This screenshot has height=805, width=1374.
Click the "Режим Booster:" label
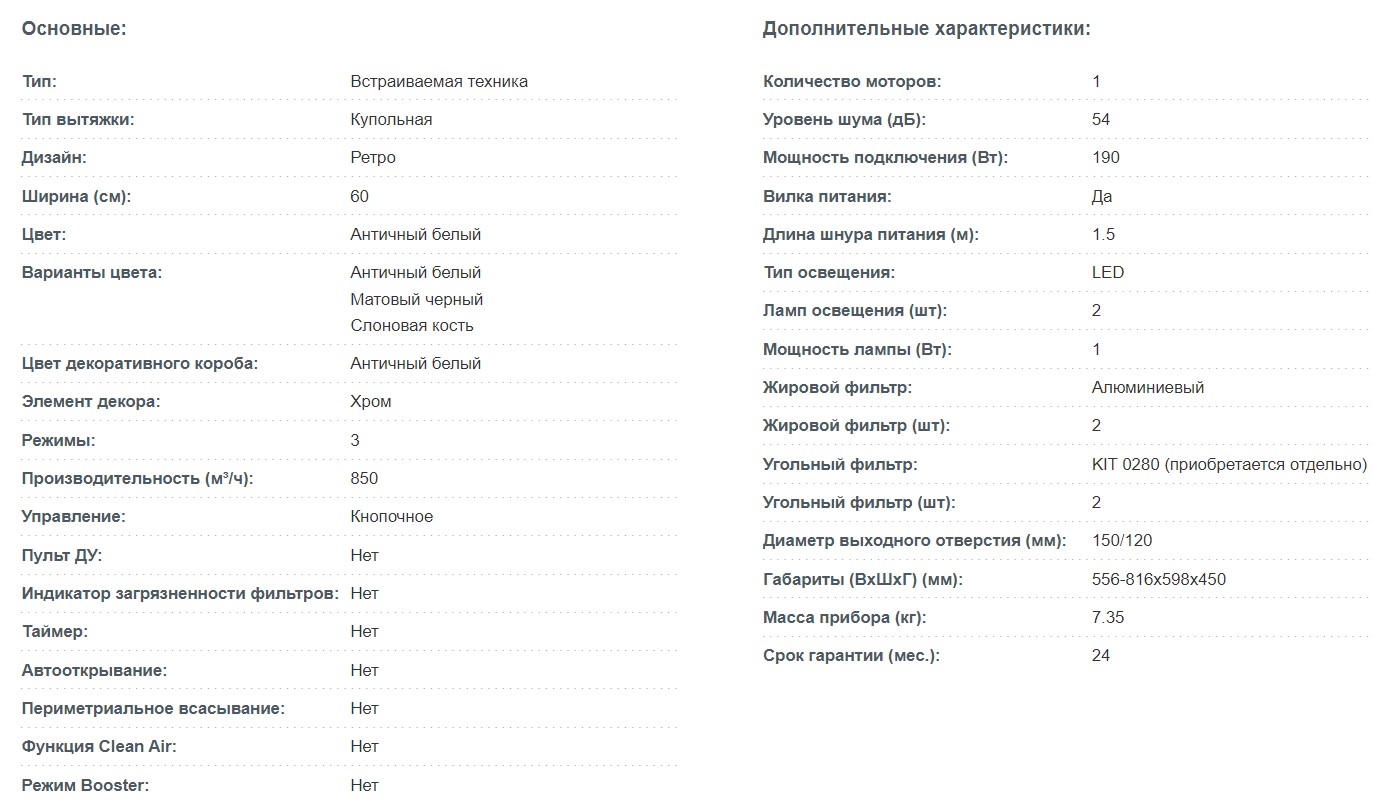click(85, 785)
